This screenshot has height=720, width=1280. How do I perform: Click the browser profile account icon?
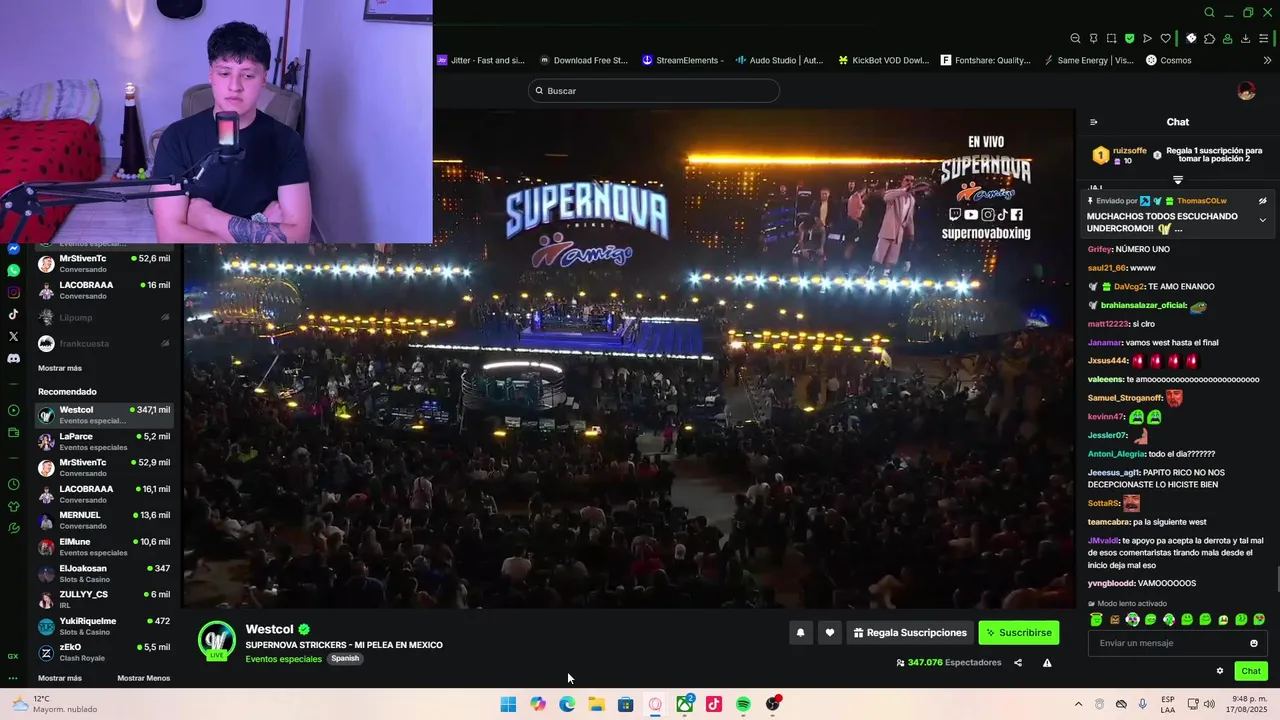point(1227,38)
